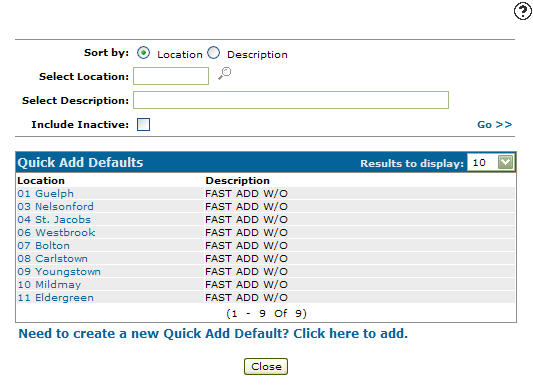Open the 01 Guelph location link

tap(46, 193)
